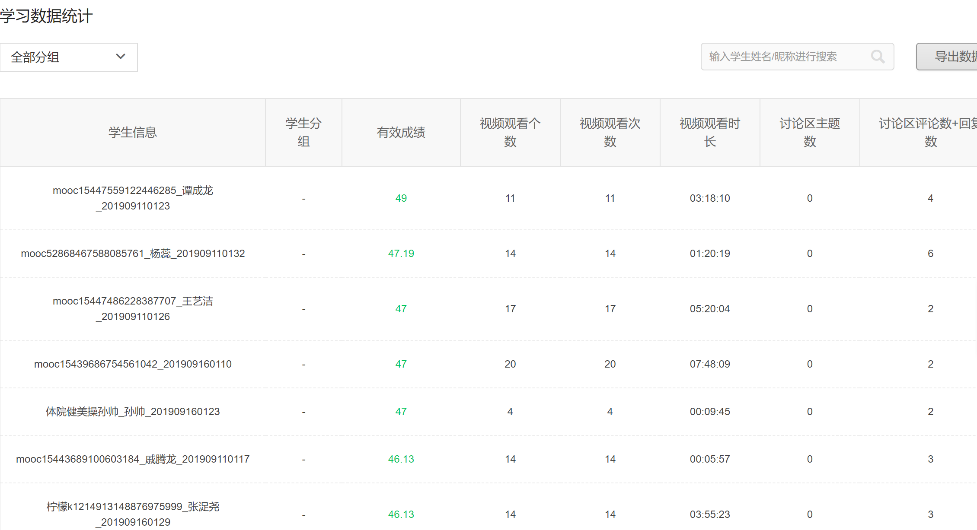Open student 戚腾龙 record
Image resolution: width=977 pixels, height=530 pixels.
coord(133,459)
